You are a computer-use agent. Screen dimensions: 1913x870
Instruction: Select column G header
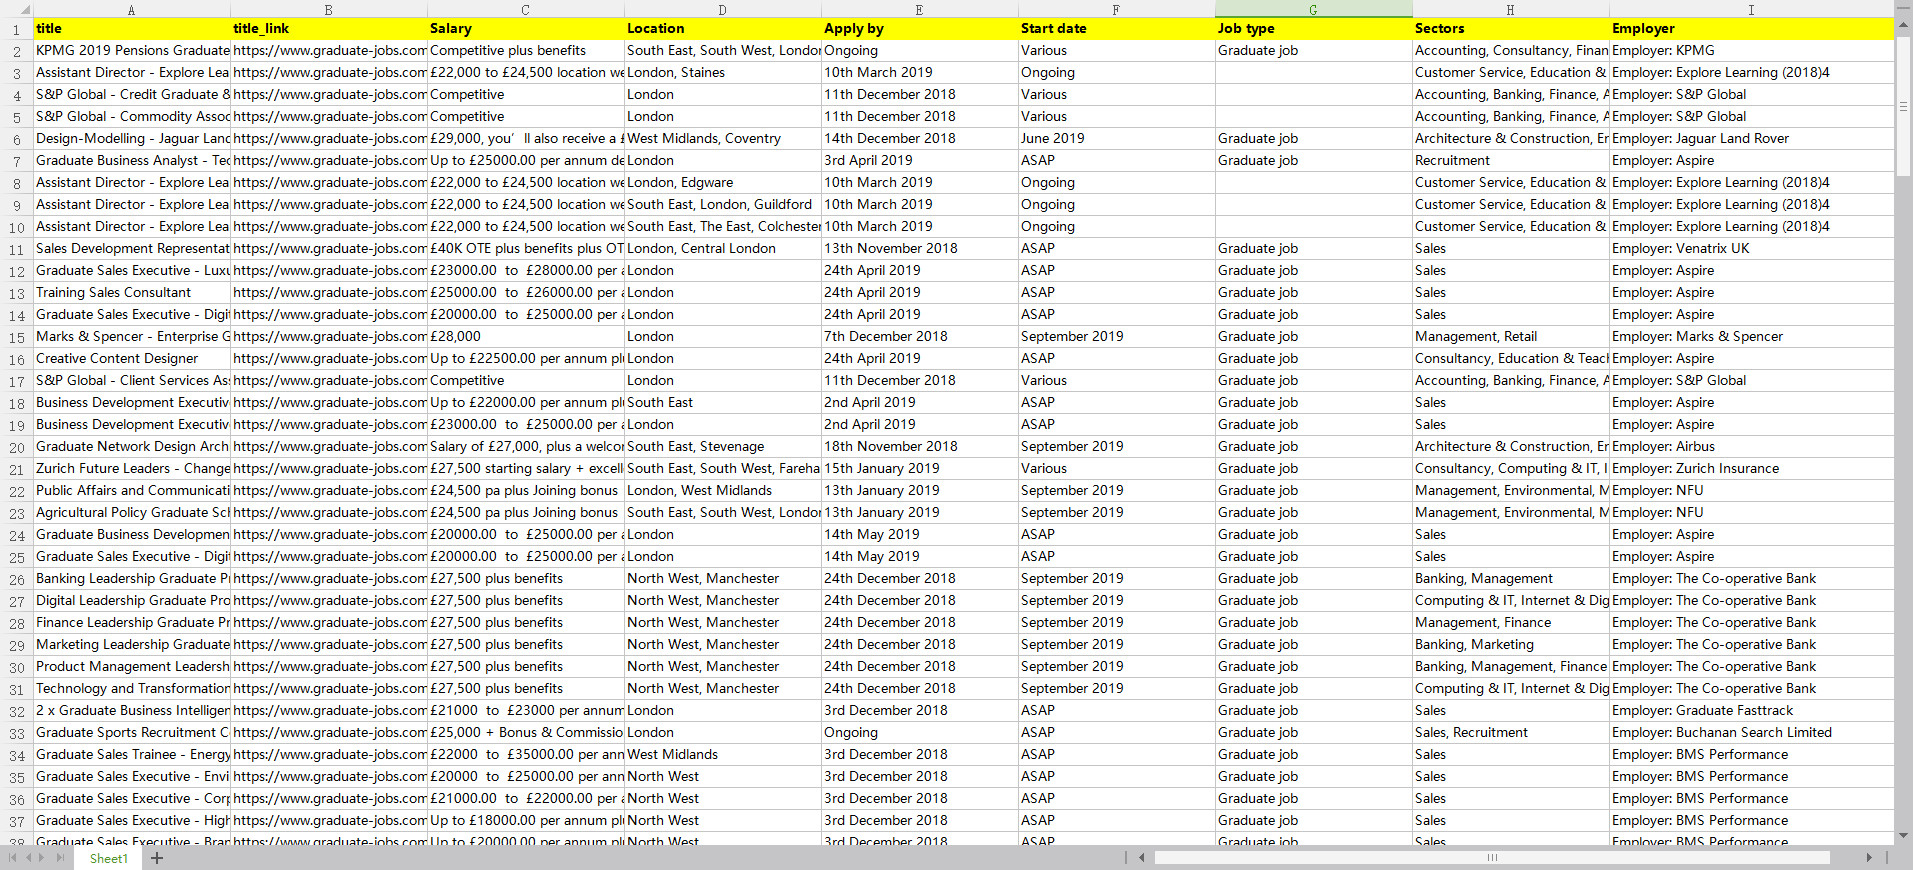coord(1312,9)
